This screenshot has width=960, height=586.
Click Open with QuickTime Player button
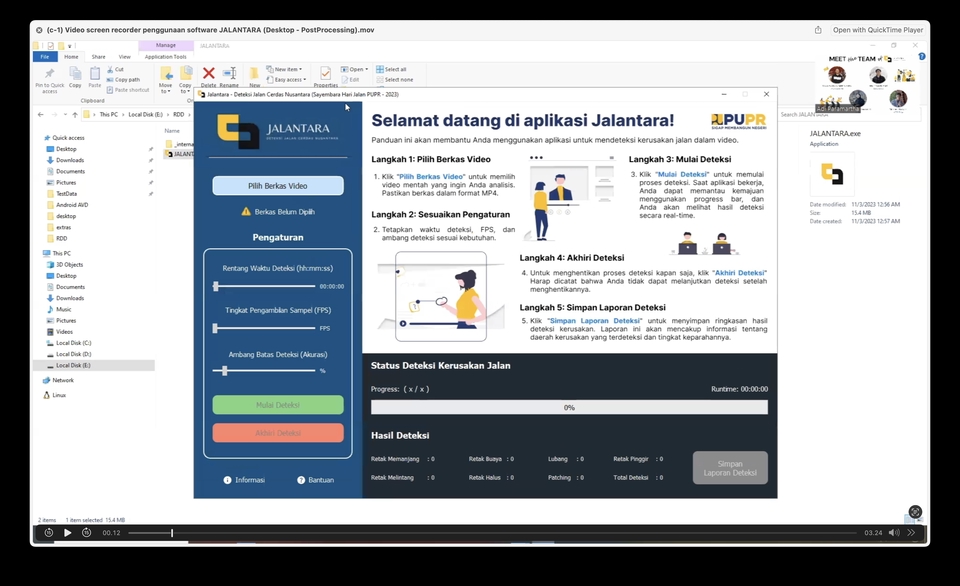click(877, 30)
